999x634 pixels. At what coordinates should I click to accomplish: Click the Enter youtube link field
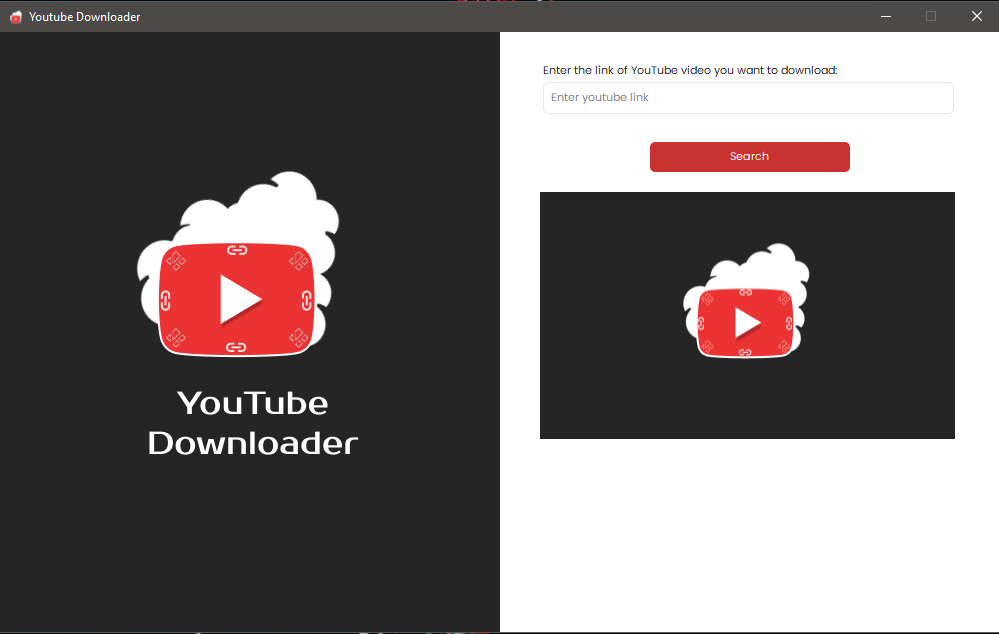748,97
